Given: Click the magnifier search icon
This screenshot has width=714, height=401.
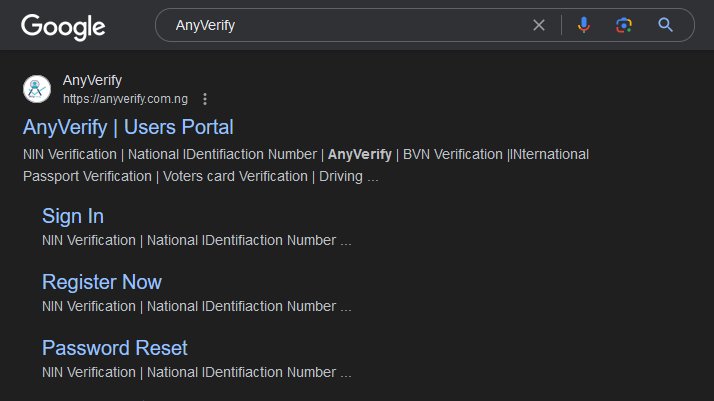Looking at the screenshot, I should tap(665, 25).
